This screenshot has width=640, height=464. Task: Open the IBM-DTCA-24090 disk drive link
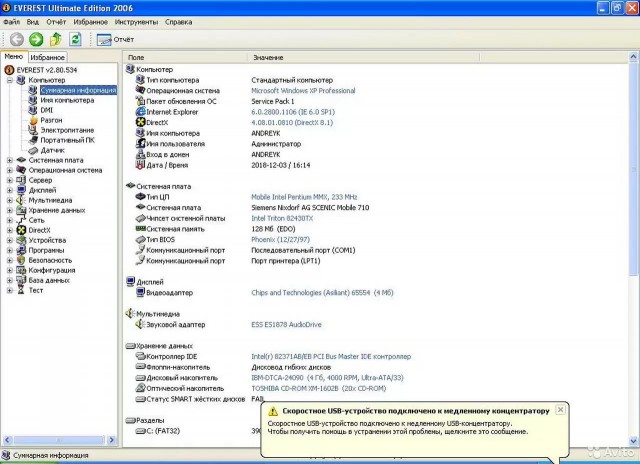[x=327, y=378]
